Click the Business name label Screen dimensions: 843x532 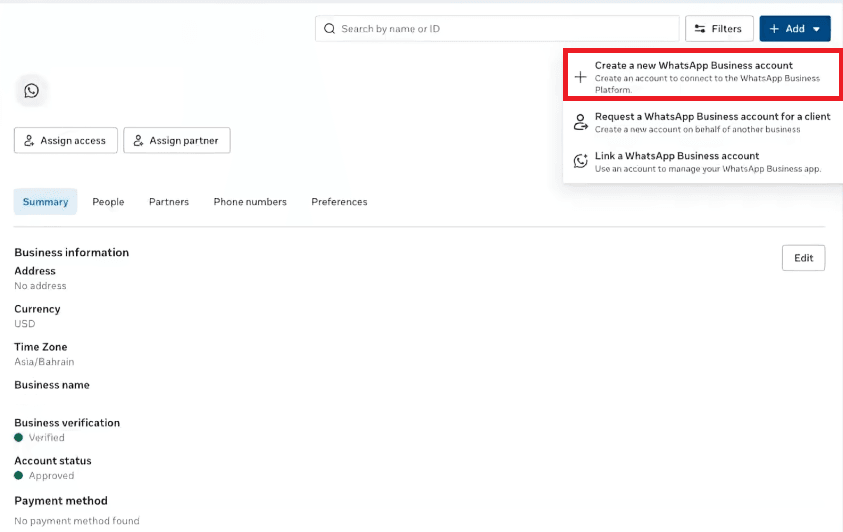[52, 385]
